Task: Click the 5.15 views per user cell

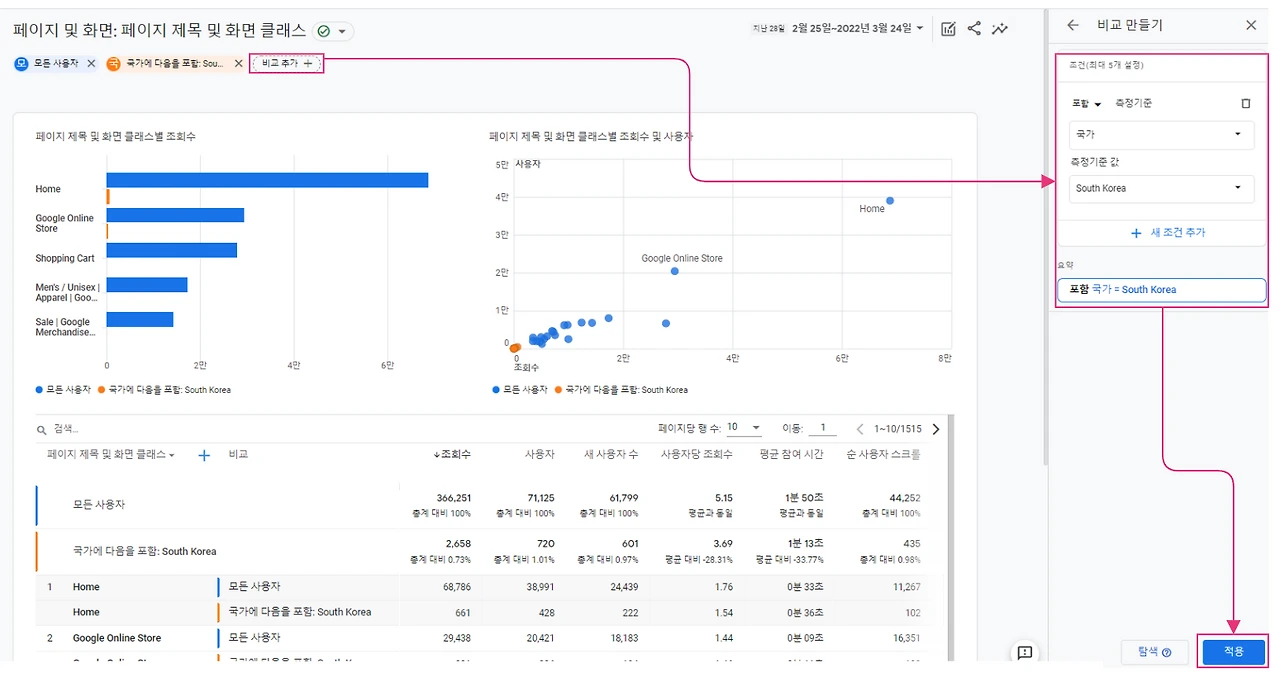Action: 723,497
